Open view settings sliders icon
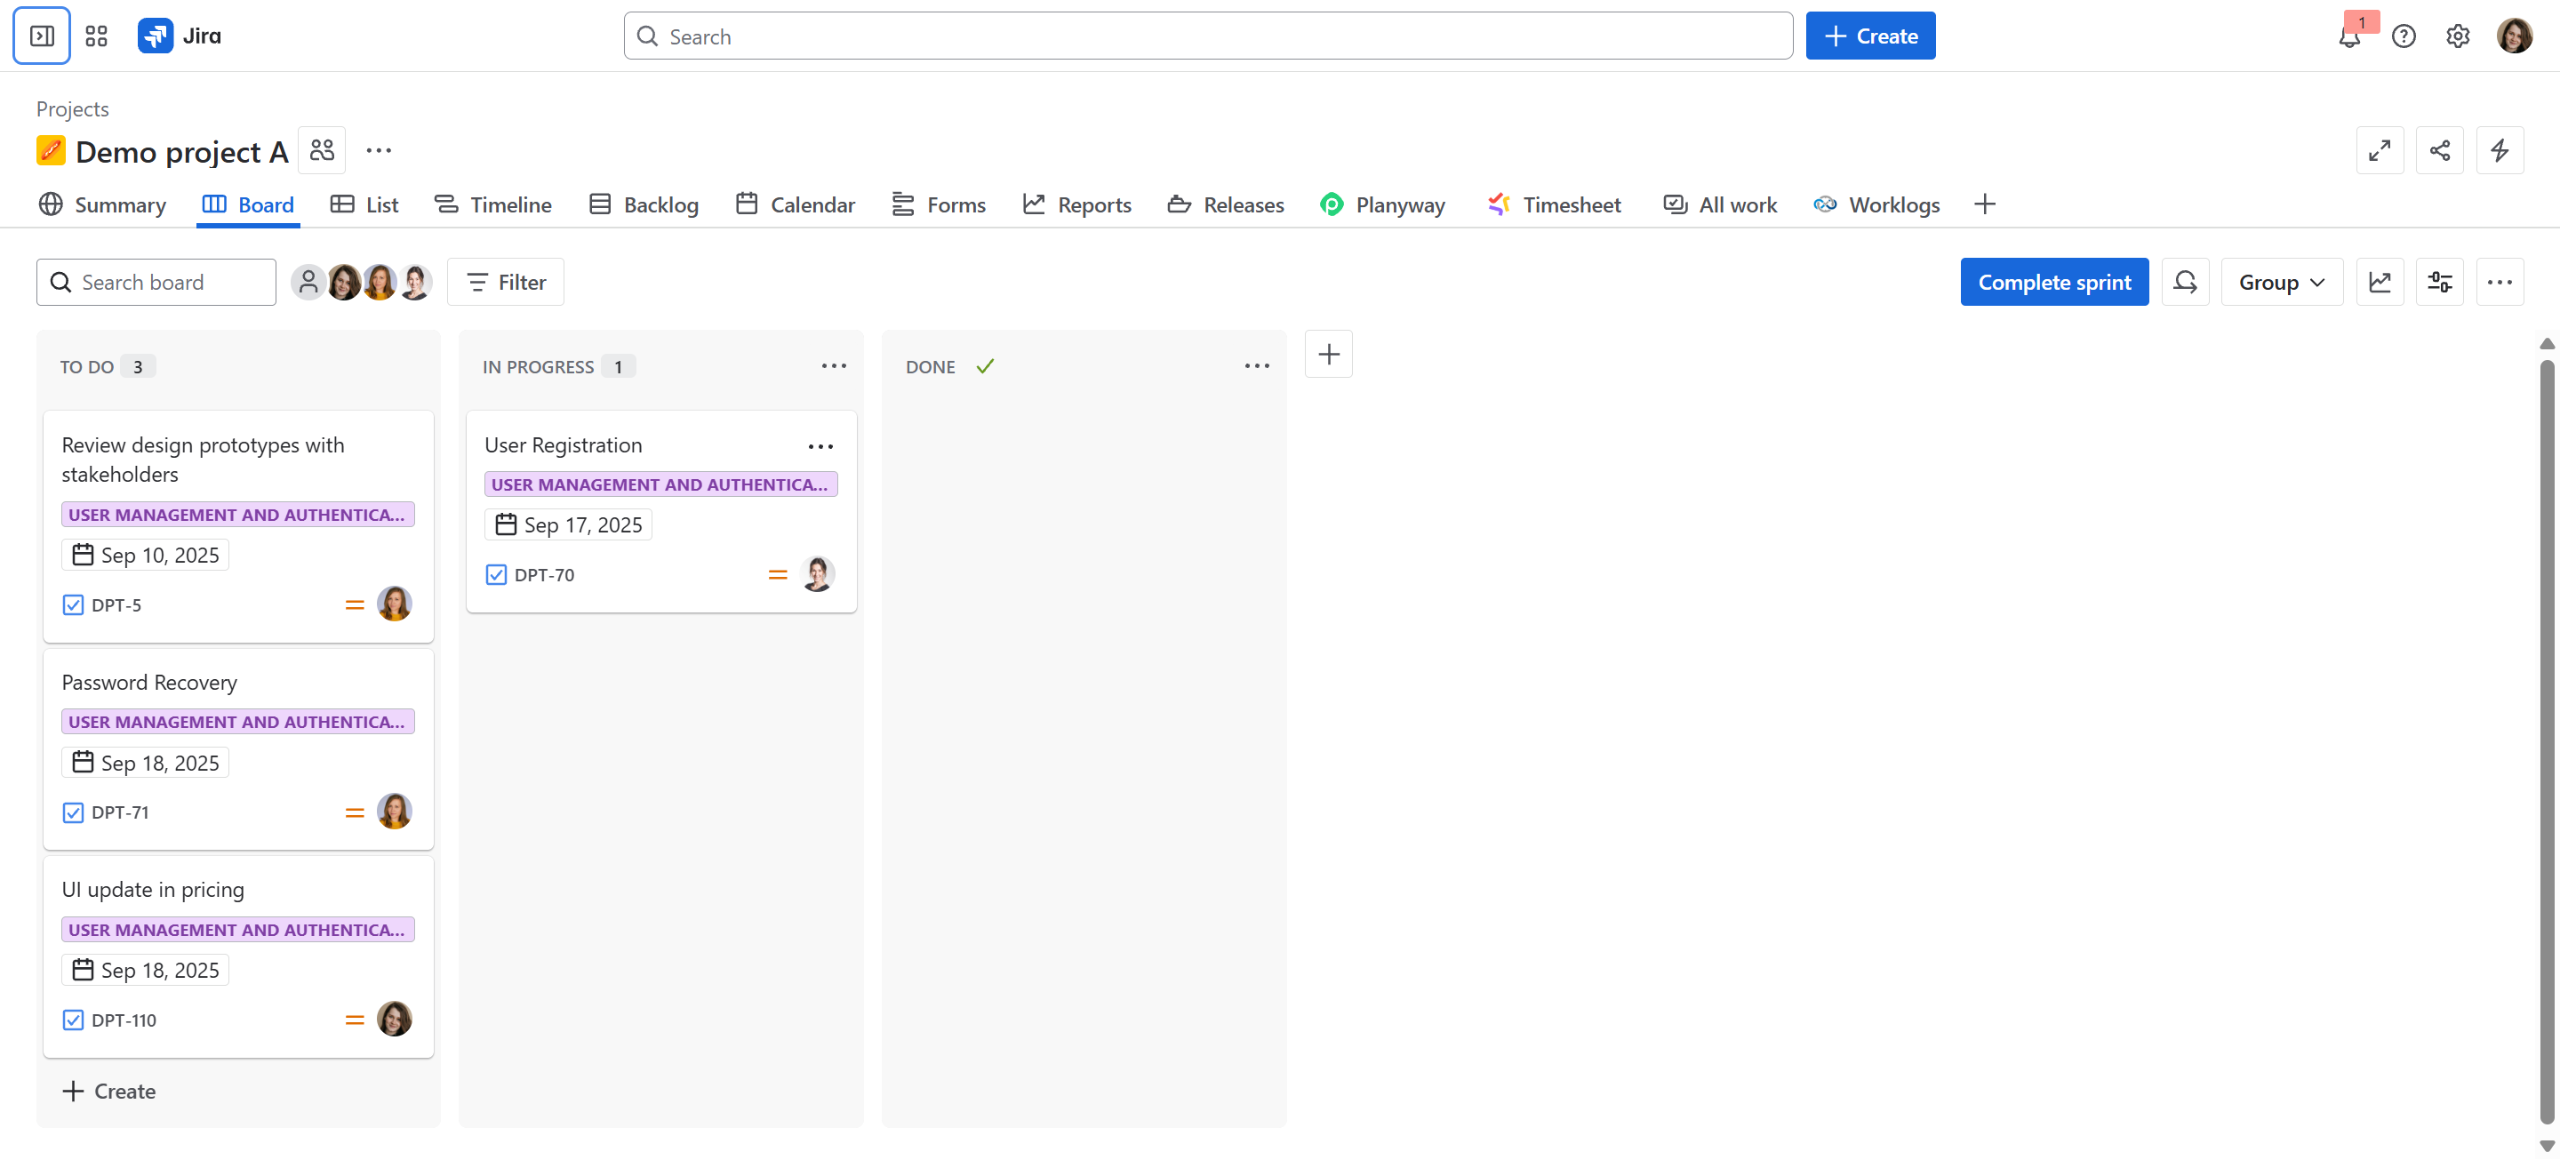Viewport: 2560px width, 1159px height. coord(2439,282)
